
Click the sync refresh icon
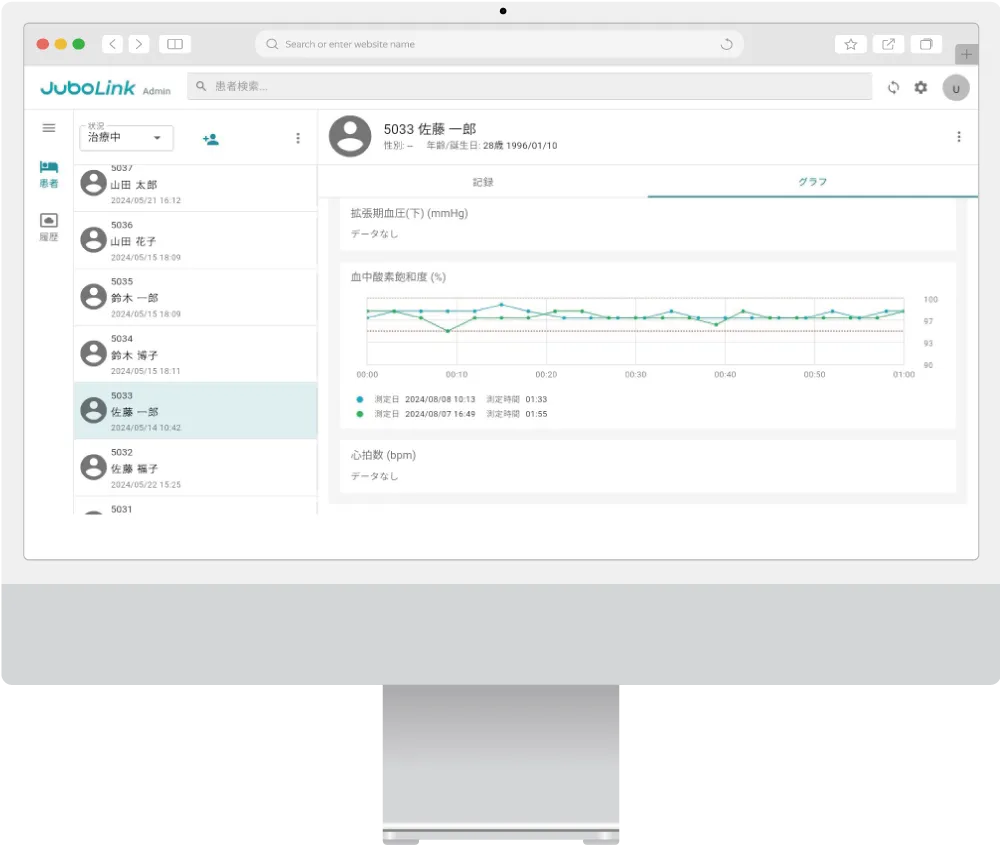tap(894, 88)
